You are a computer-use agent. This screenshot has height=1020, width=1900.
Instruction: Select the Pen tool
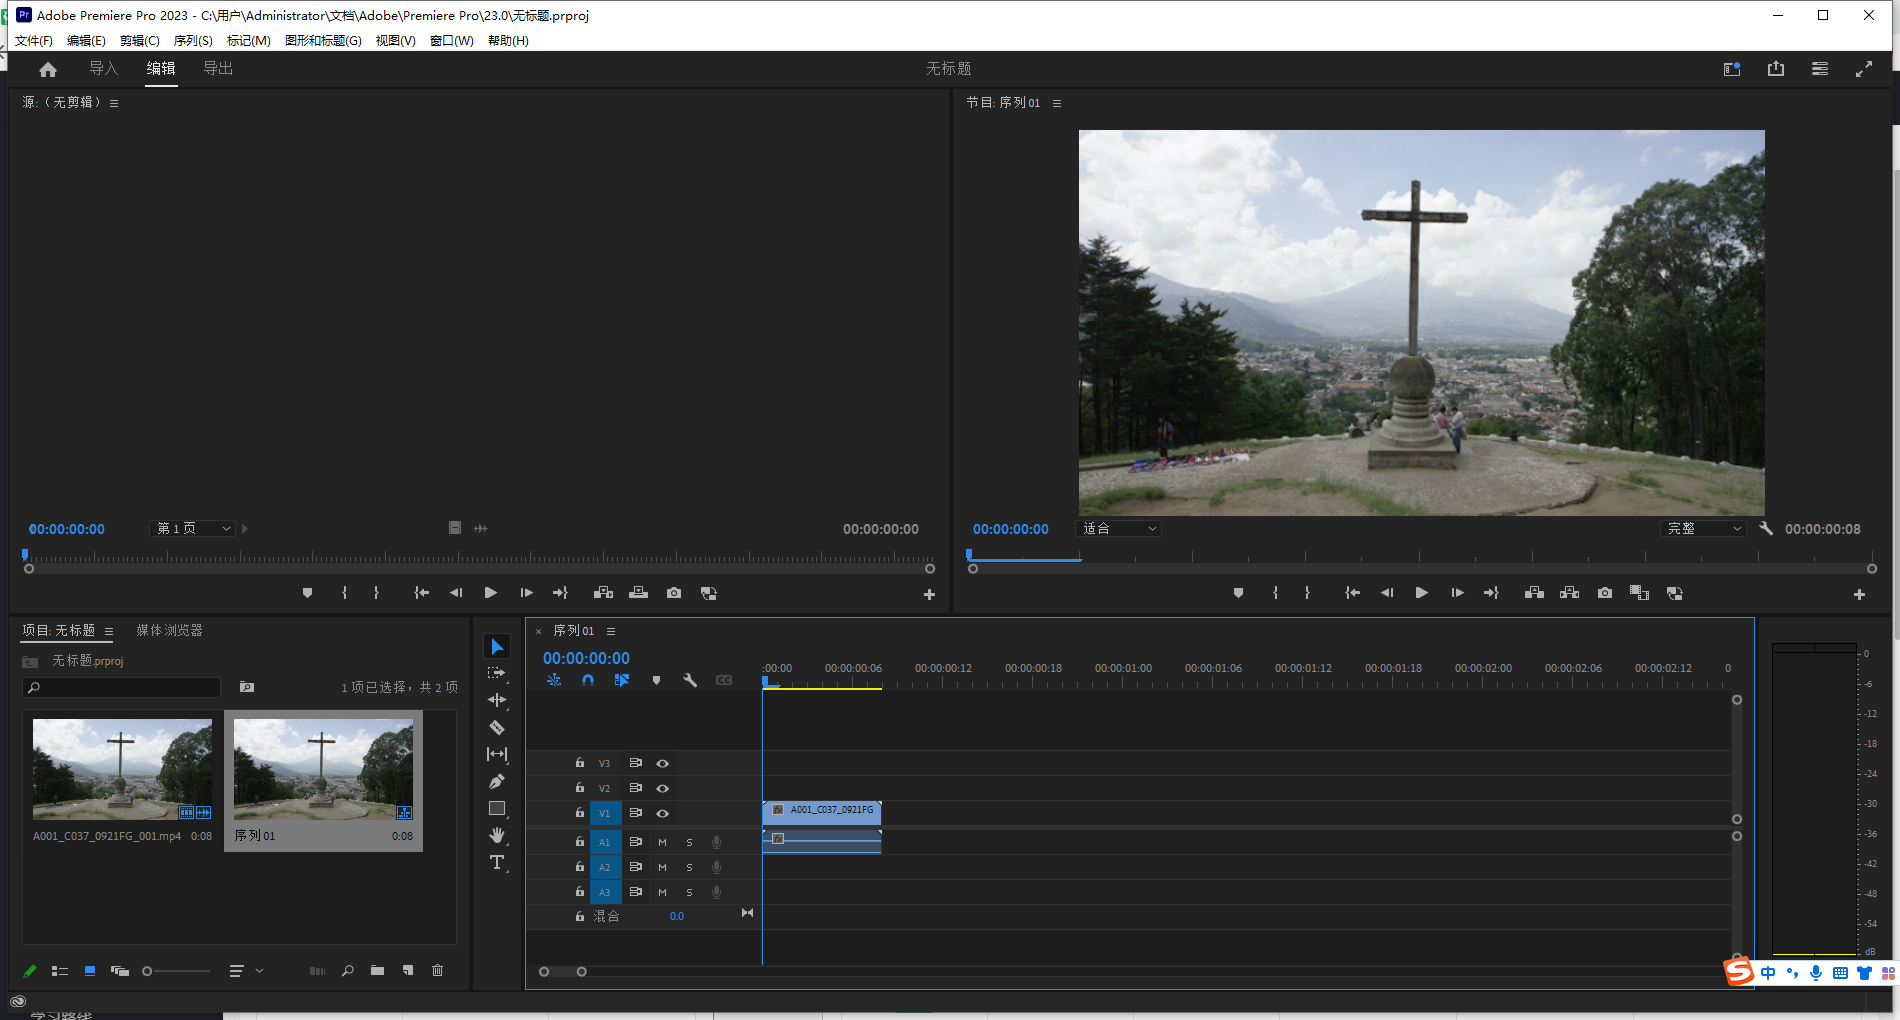click(x=497, y=781)
